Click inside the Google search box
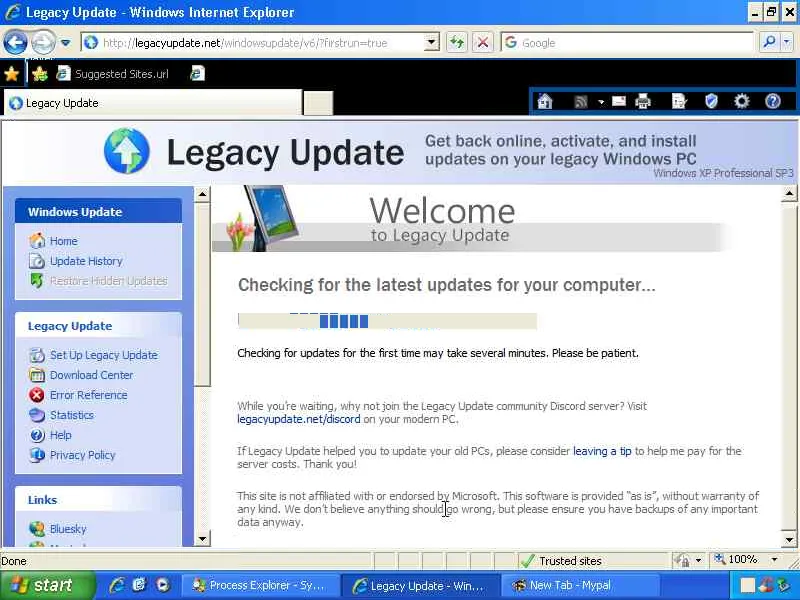 click(x=628, y=43)
